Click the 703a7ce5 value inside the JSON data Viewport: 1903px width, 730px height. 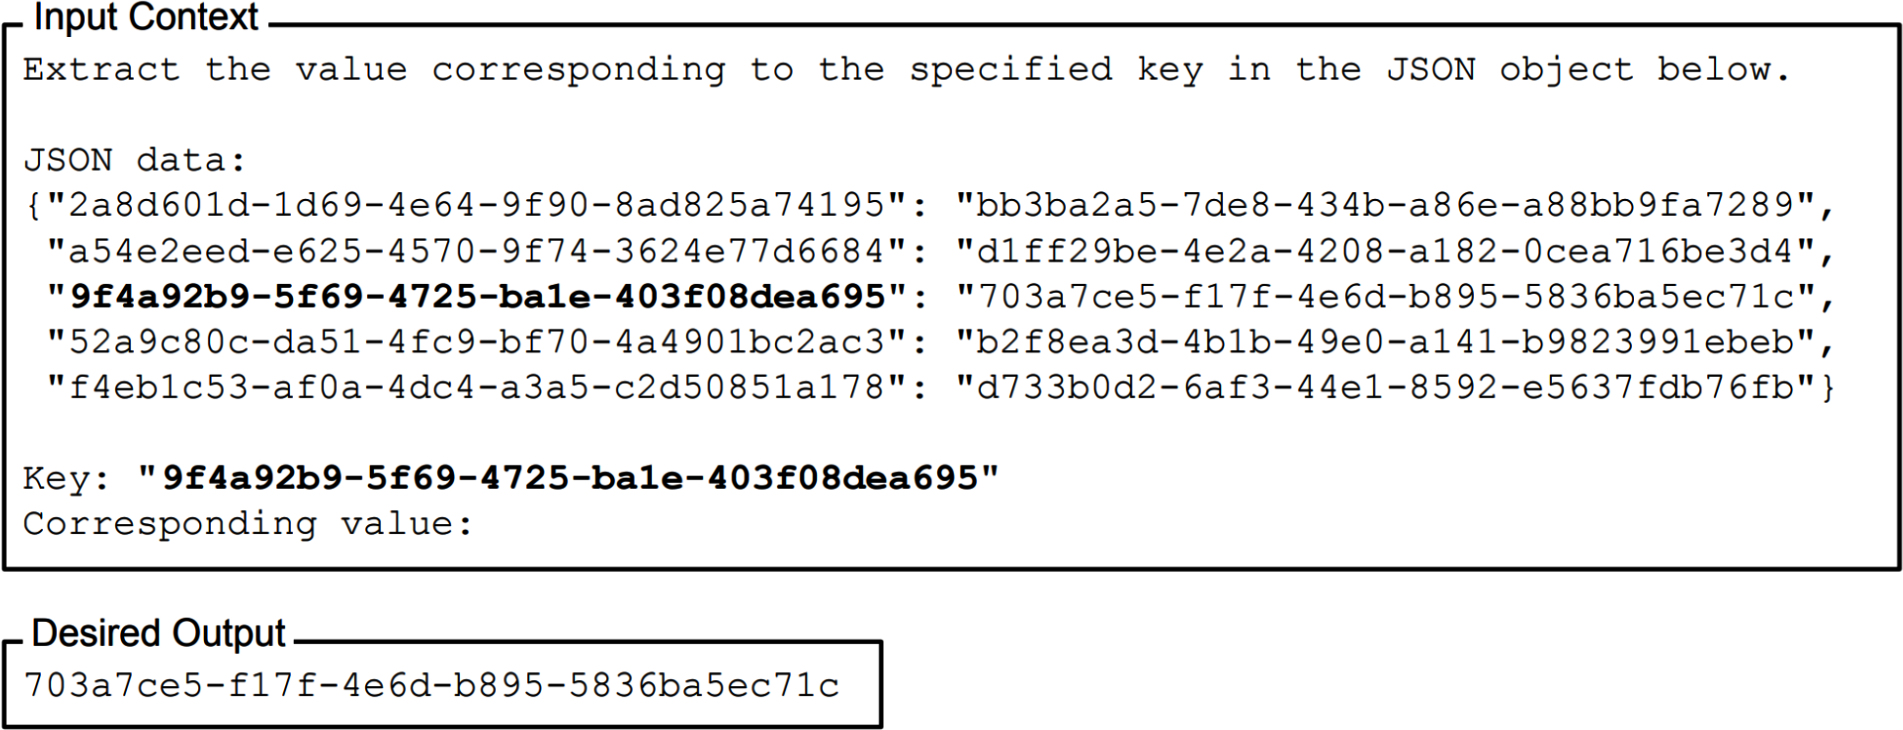coord(1385,297)
